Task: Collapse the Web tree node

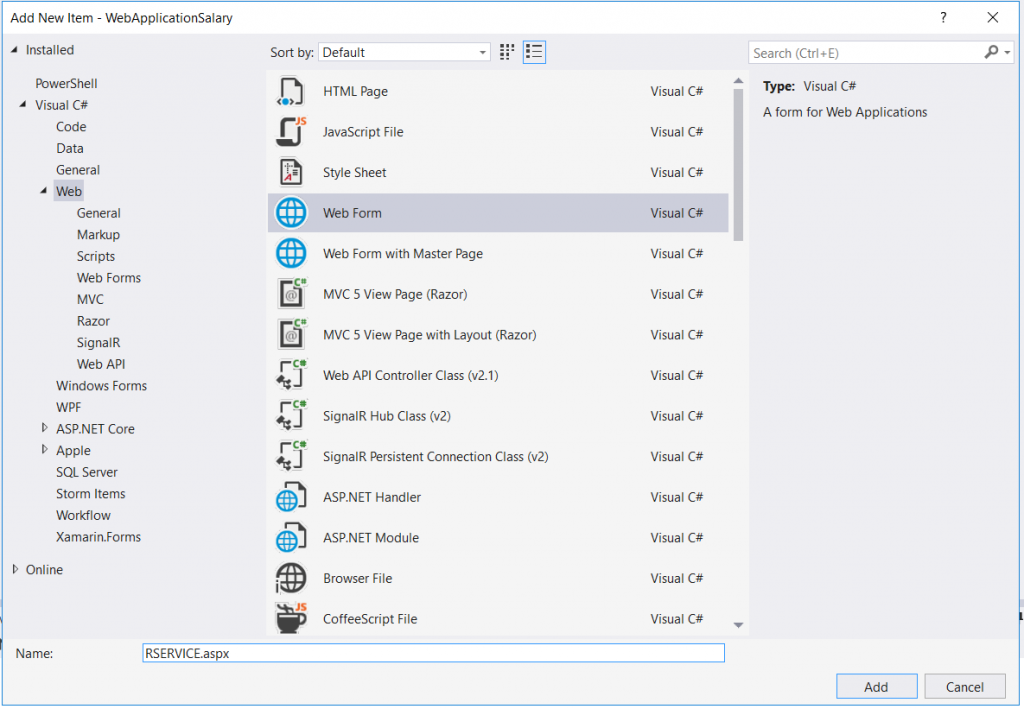Action: click(x=44, y=191)
